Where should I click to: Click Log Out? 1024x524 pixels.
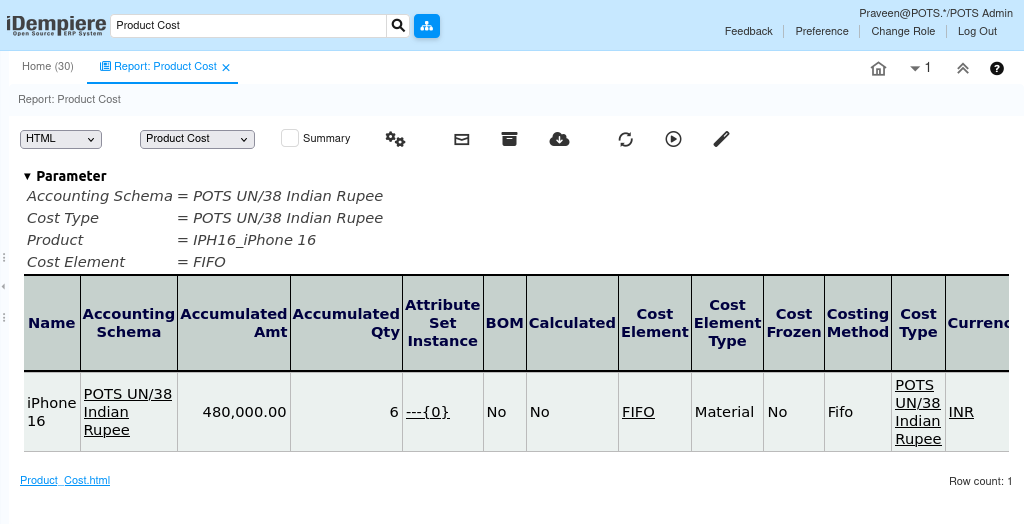pyautogui.click(x=977, y=31)
